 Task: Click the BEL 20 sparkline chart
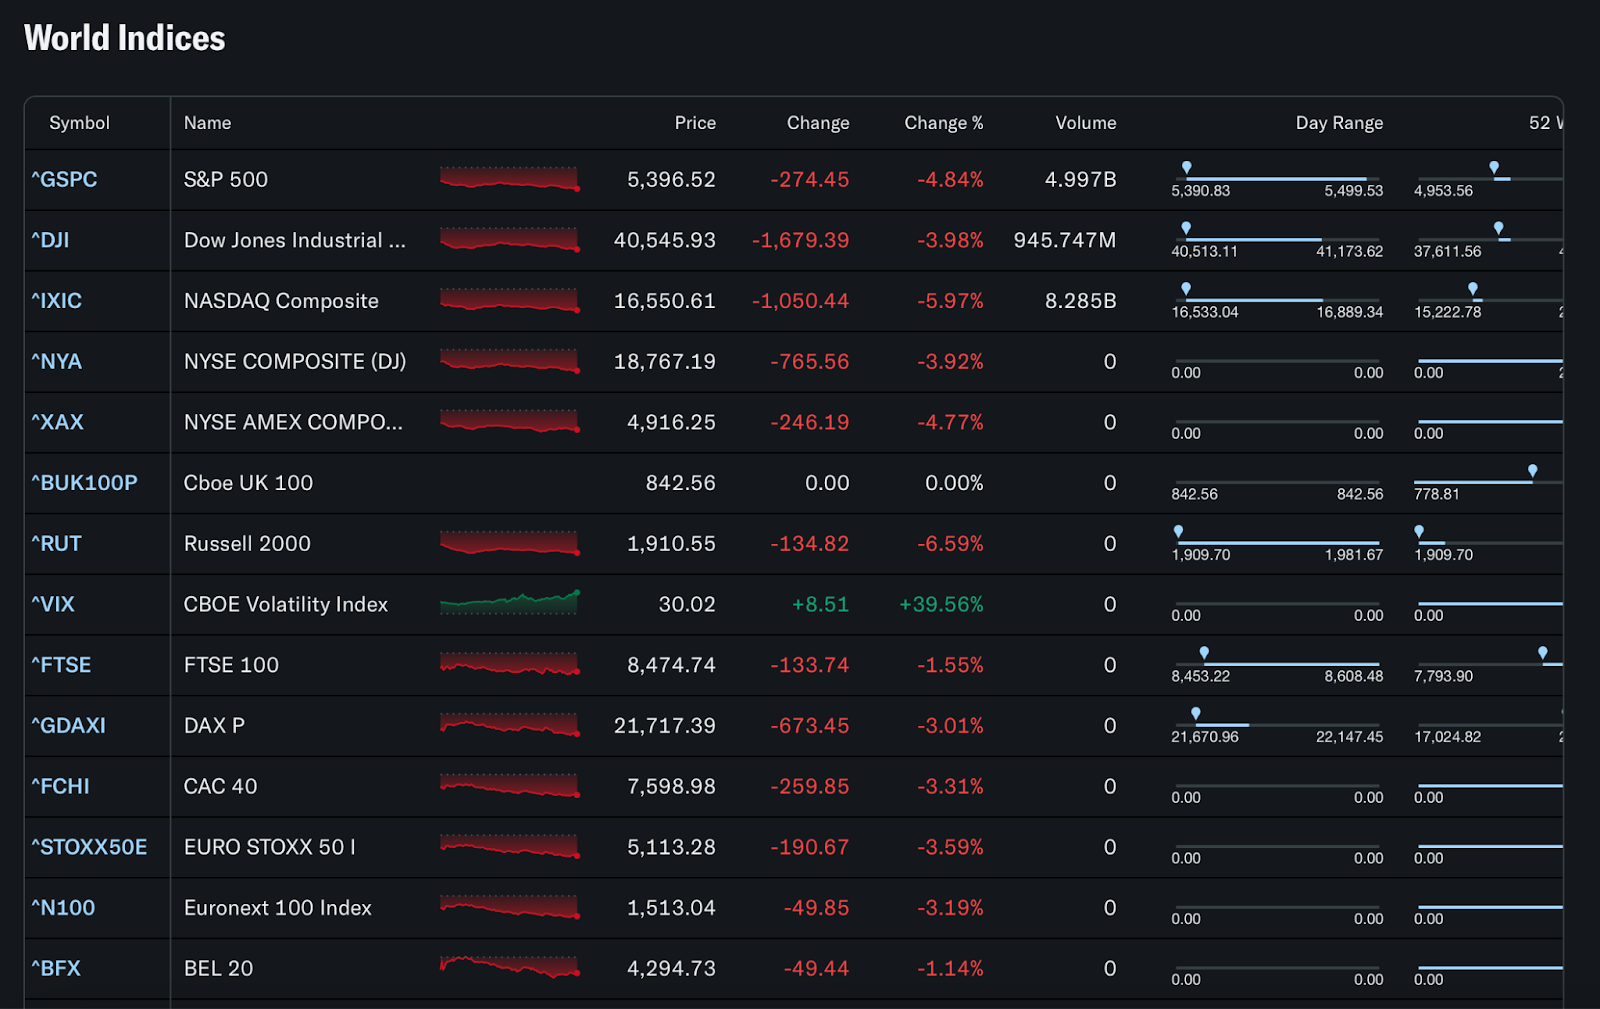(x=510, y=967)
